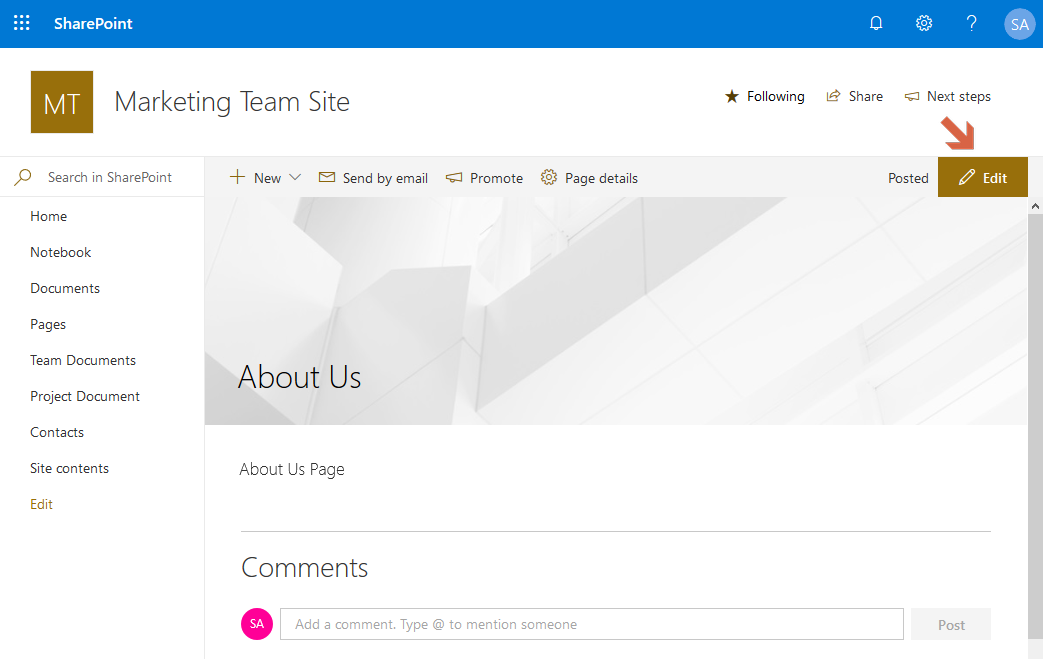Image resolution: width=1043 pixels, height=659 pixels.
Task: Open the Send by email envelope icon
Action: click(326, 177)
